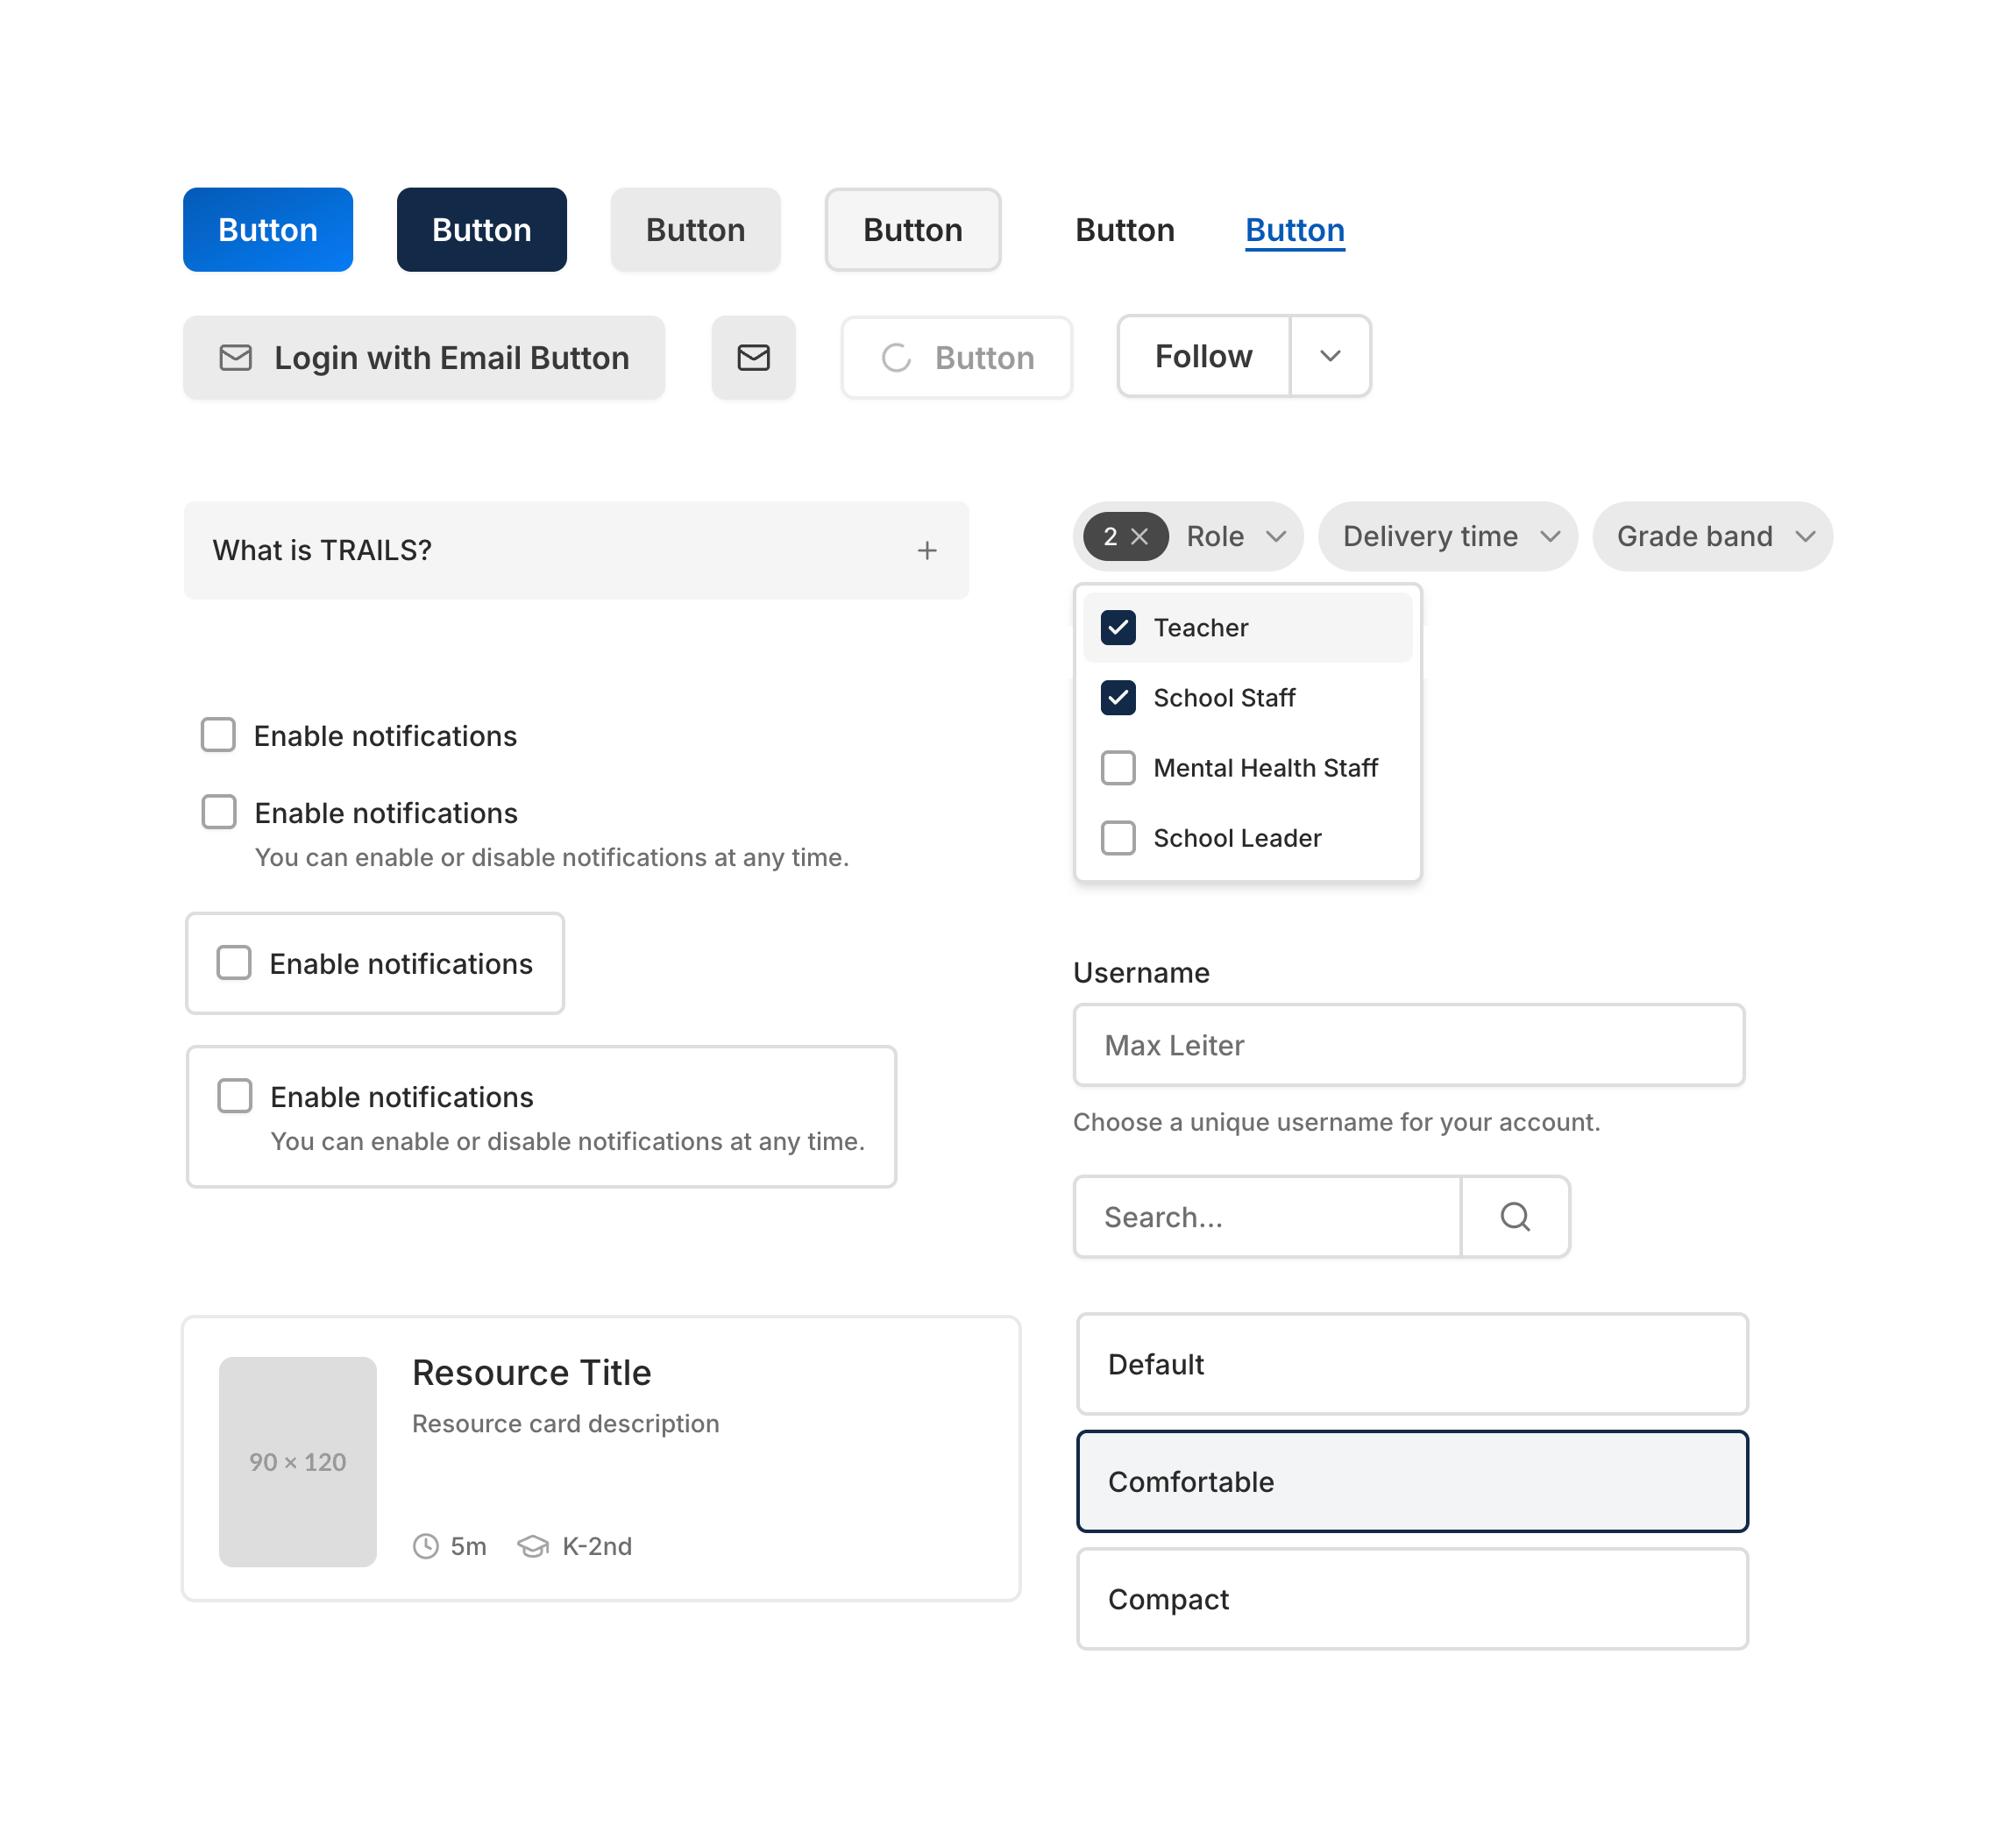The width and height of the screenshot is (2016, 1832).
Task: Click the K-2nd grade label
Action: click(x=597, y=1546)
